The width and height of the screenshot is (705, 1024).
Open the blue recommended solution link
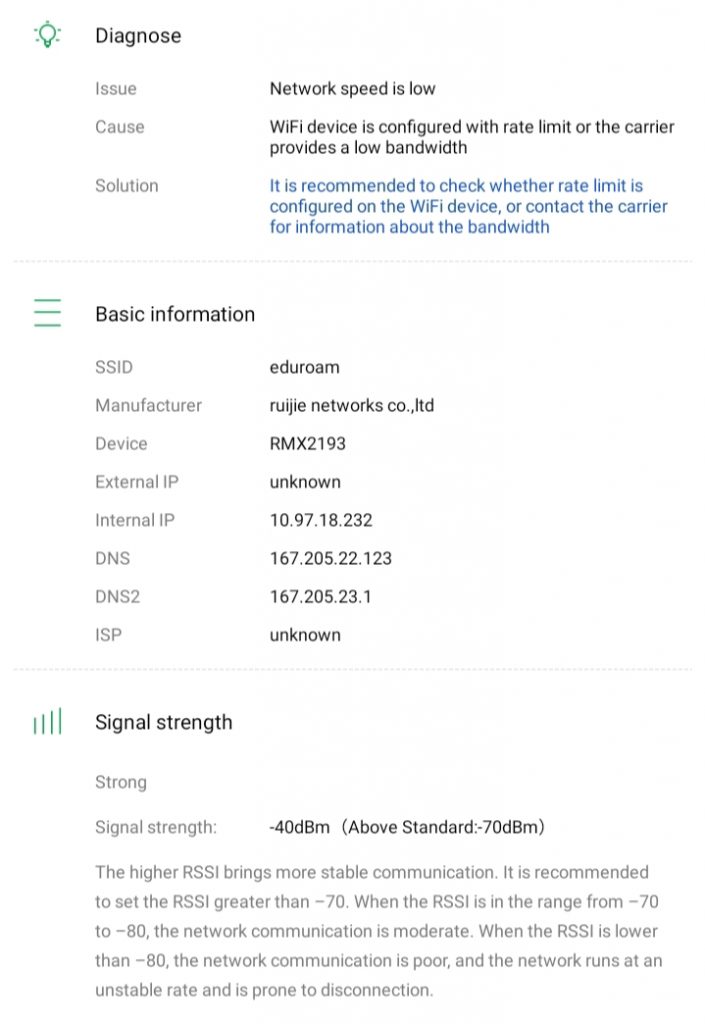pos(468,206)
